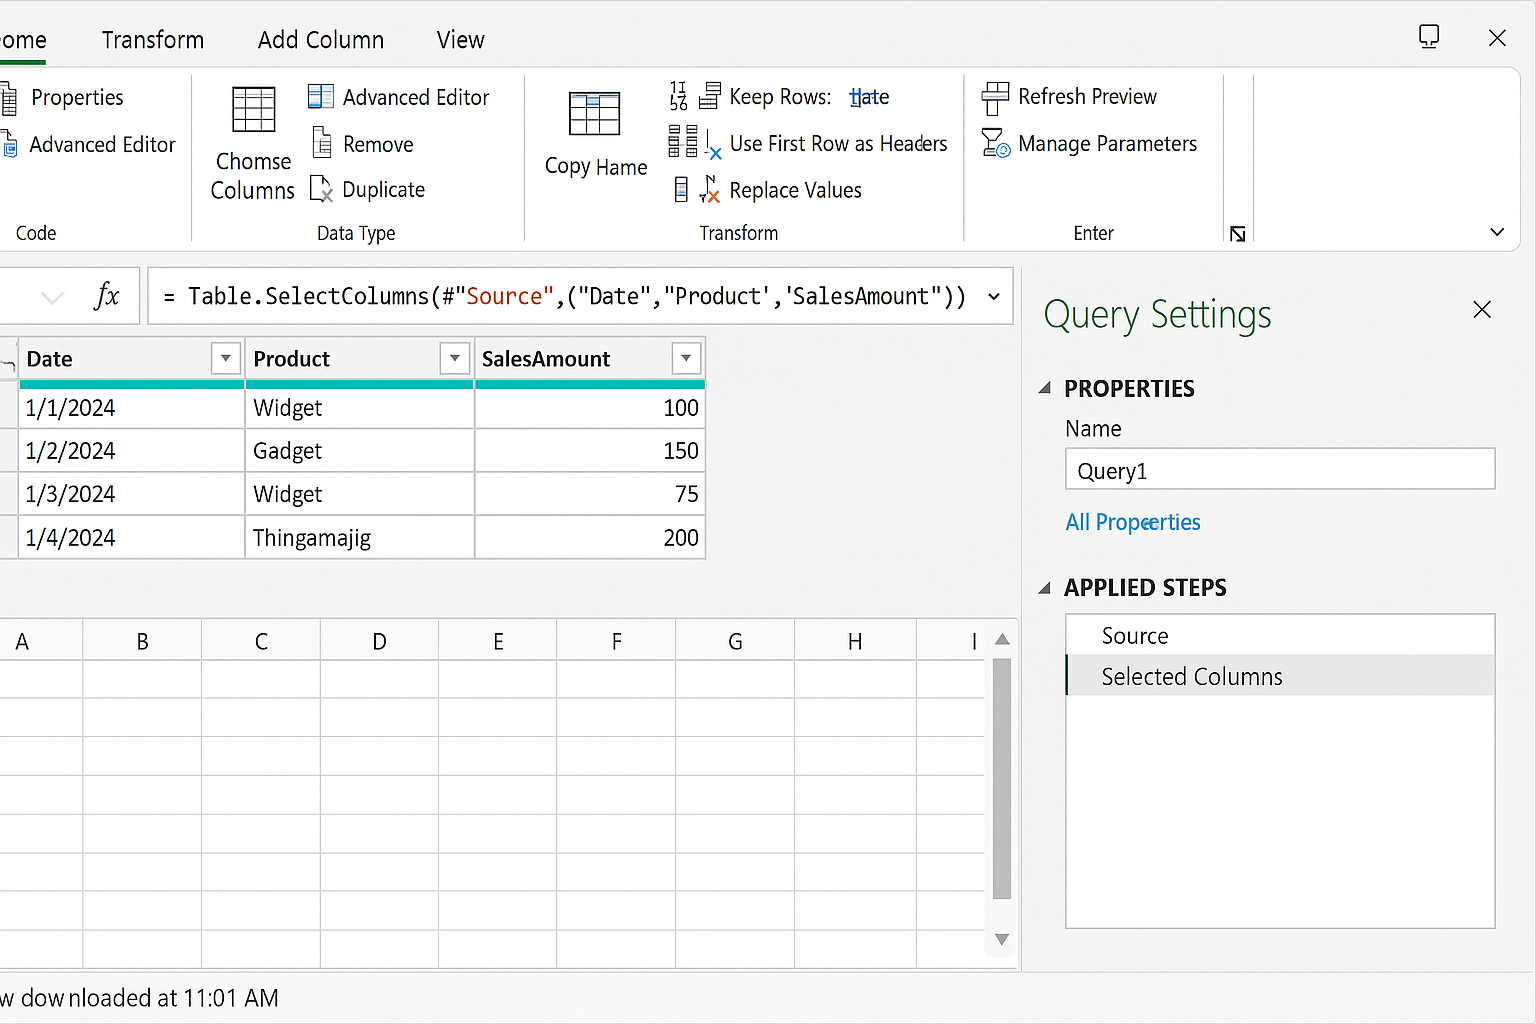The width and height of the screenshot is (1536, 1024).
Task: Click the sales amount cell 75
Action: [590, 494]
